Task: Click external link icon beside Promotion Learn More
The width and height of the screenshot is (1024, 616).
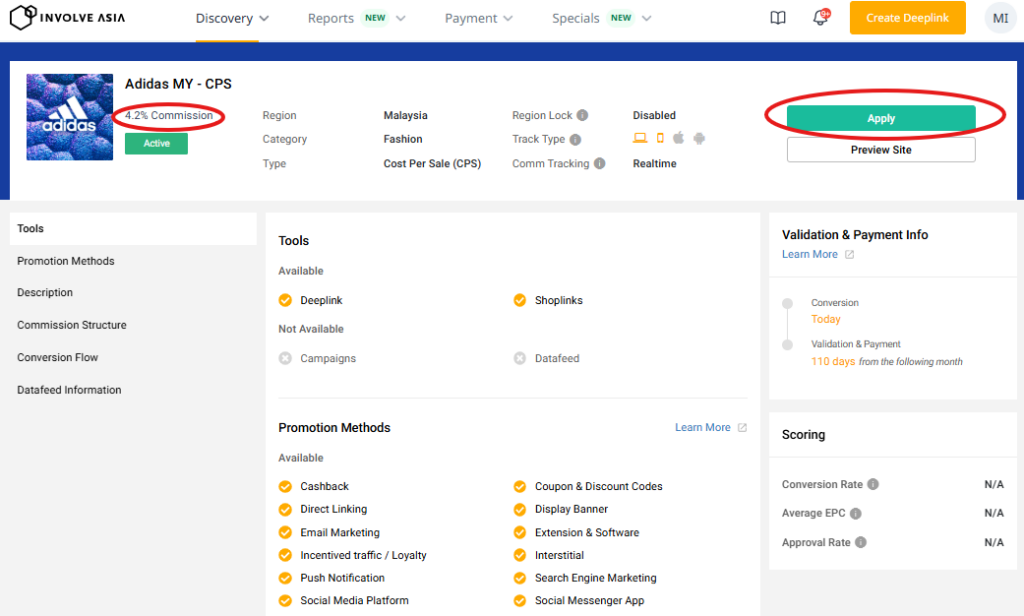Action: [x=742, y=427]
